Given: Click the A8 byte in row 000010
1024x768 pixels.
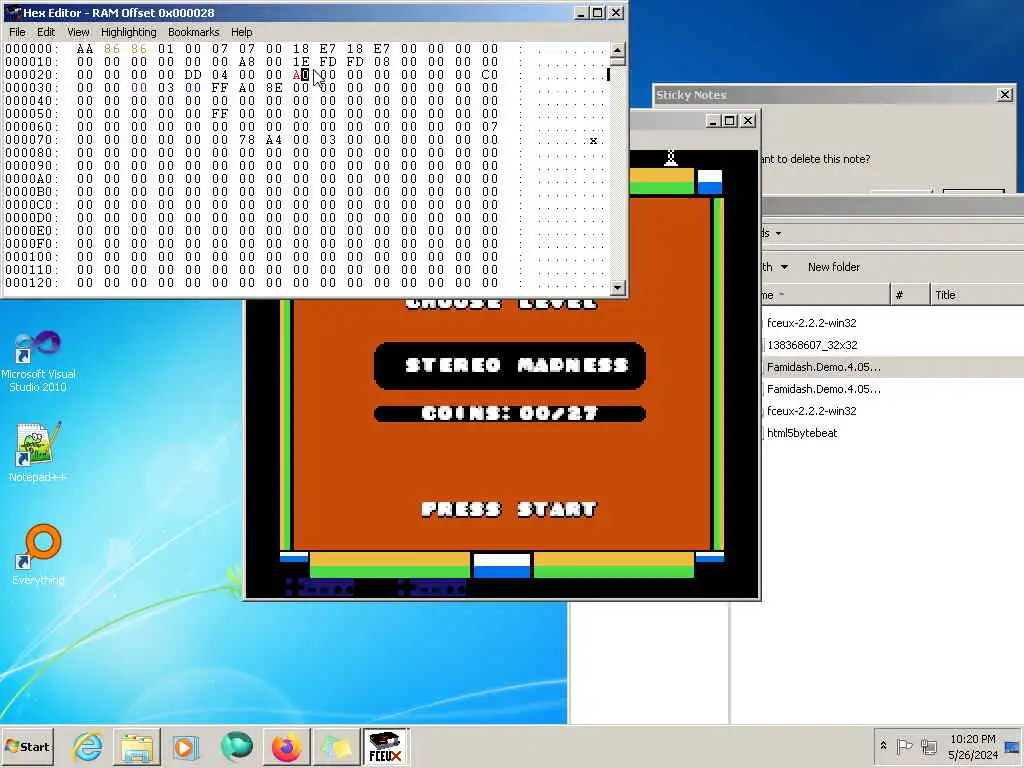Looking at the screenshot, I should 247,62.
